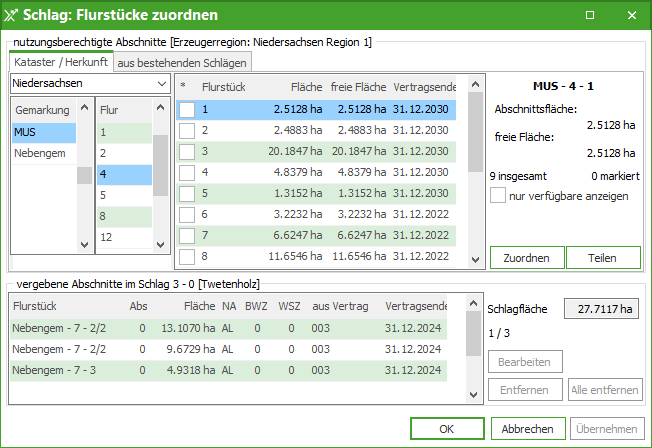Image resolution: width=652 pixels, height=448 pixels.
Task: Maximize the dialog window
Action: [590, 15]
